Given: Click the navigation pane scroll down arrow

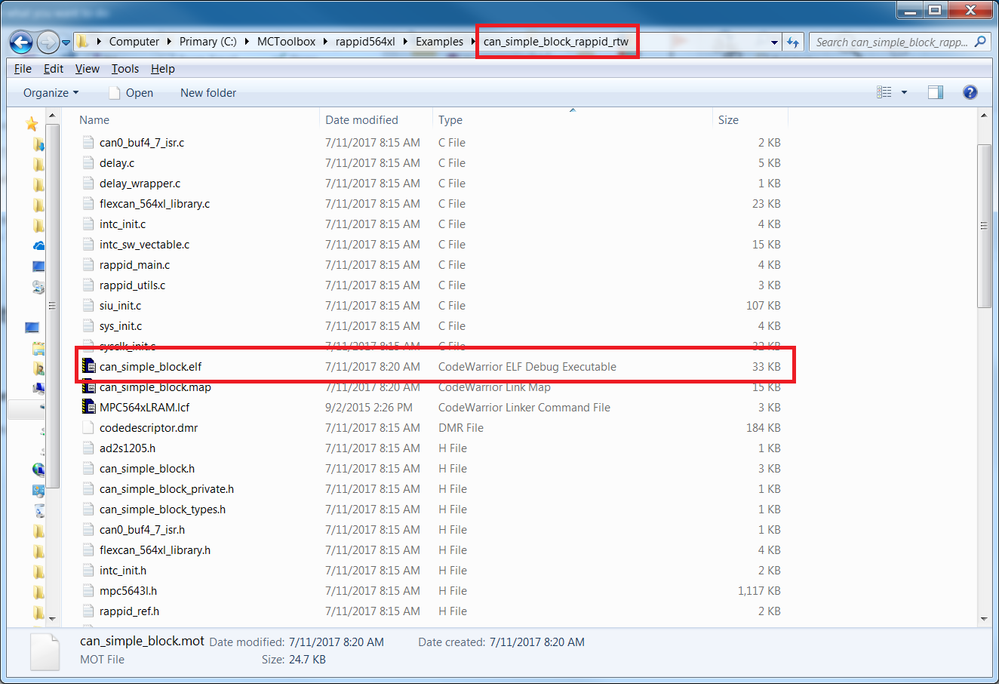Looking at the screenshot, I should tap(52, 618).
